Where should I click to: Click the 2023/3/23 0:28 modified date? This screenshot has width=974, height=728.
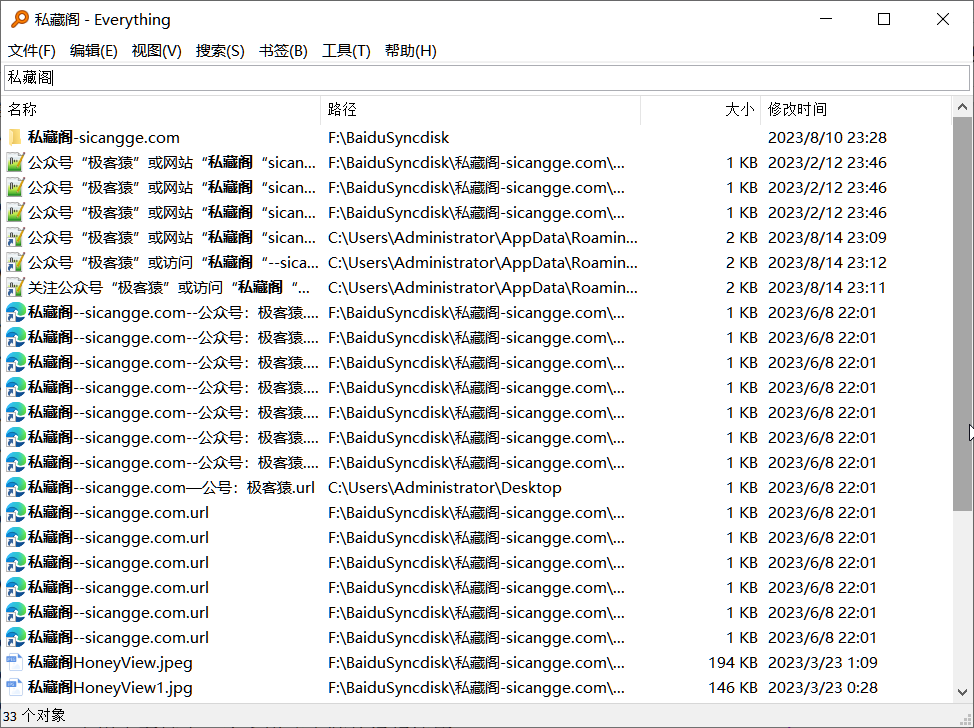[x=822, y=688]
